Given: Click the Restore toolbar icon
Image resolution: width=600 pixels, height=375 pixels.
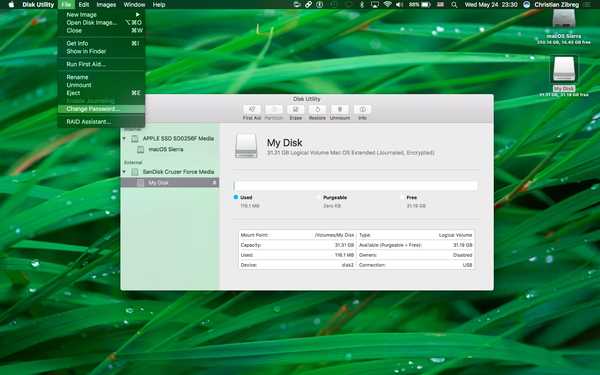Looking at the screenshot, I should pos(317,109).
